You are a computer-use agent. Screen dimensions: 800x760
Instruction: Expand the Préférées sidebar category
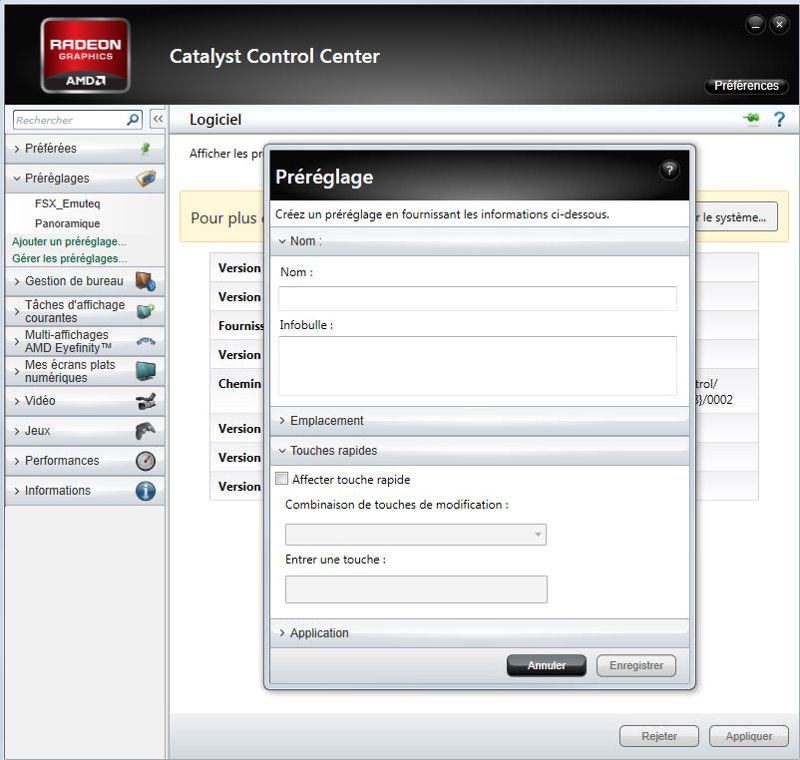(x=85, y=148)
